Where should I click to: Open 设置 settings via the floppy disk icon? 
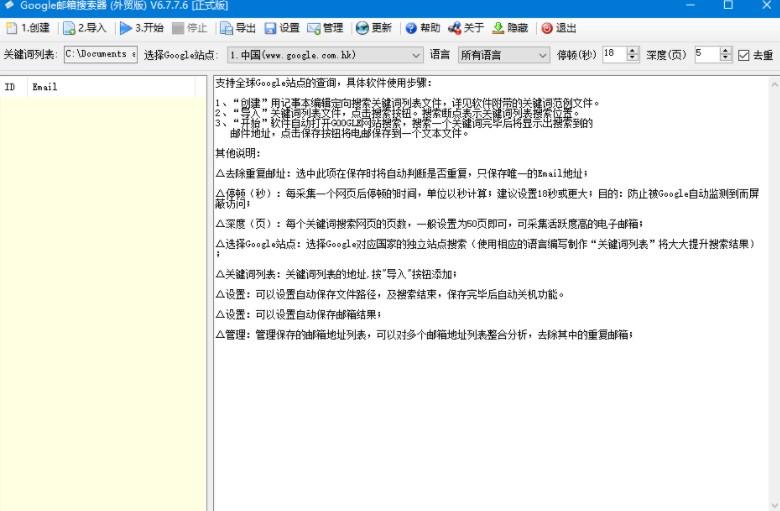point(270,28)
